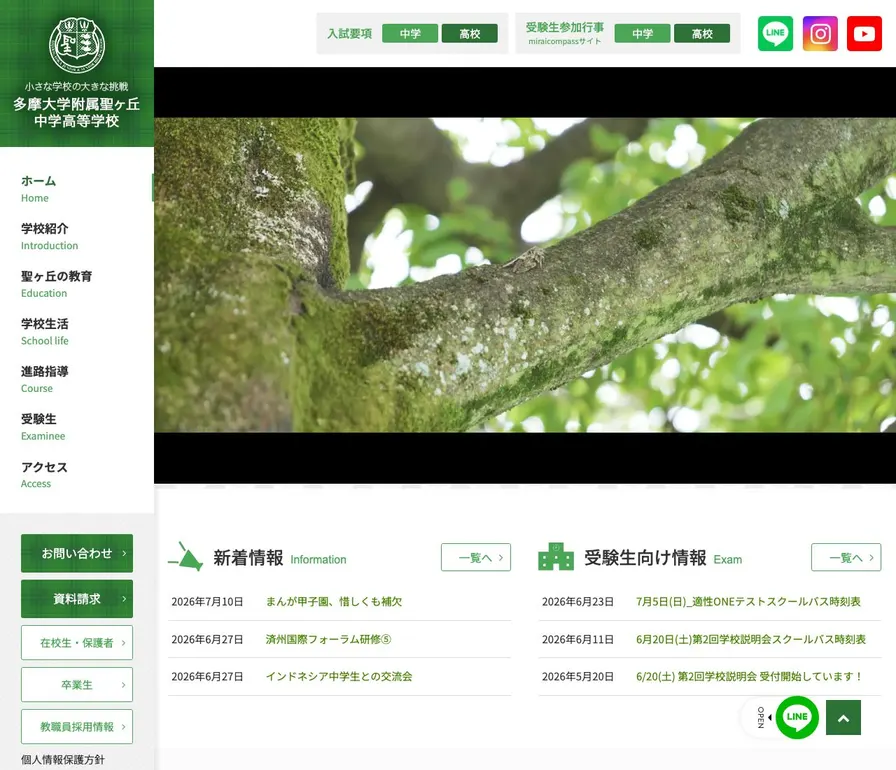Open 6/20(土) 第2回学校説明会 受付開始 link
896x770 pixels.
(749, 676)
